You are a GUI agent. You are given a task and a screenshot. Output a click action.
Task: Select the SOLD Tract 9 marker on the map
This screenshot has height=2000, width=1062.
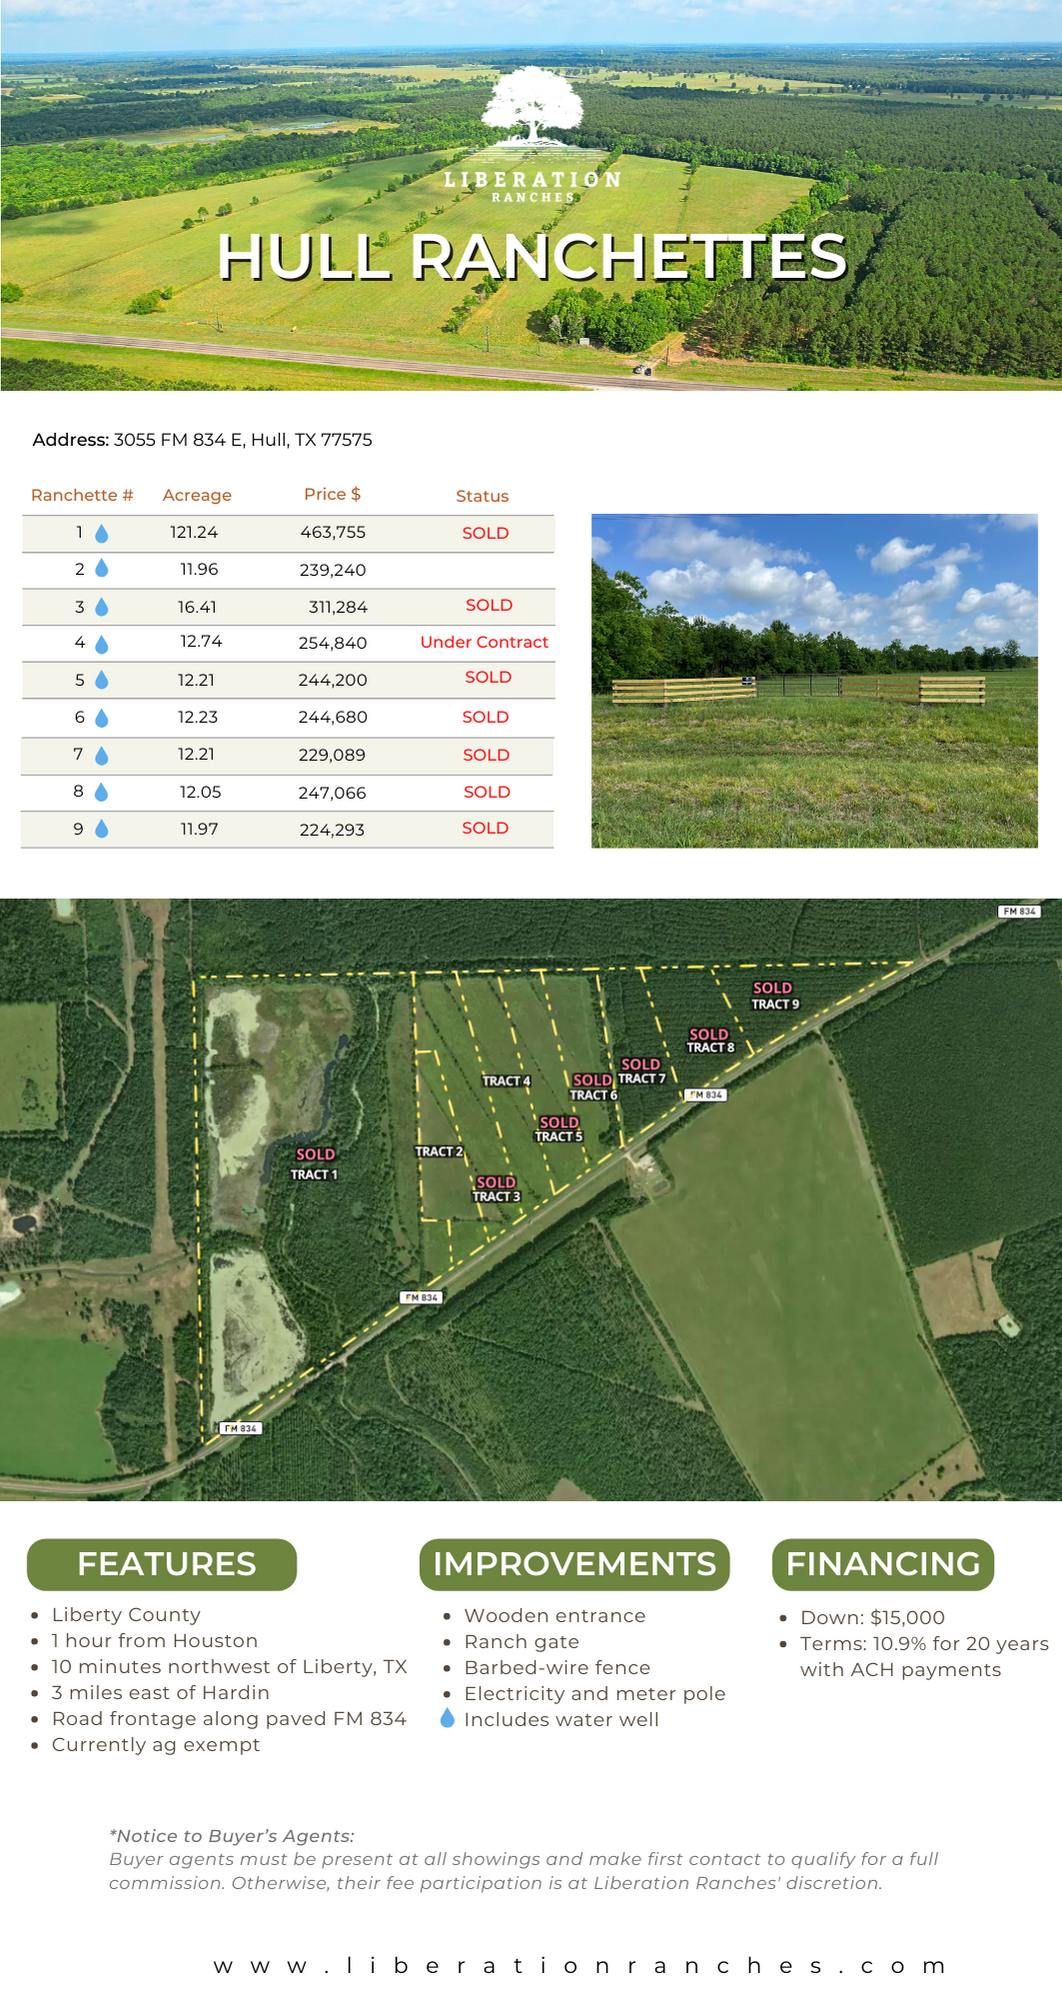[774, 996]
